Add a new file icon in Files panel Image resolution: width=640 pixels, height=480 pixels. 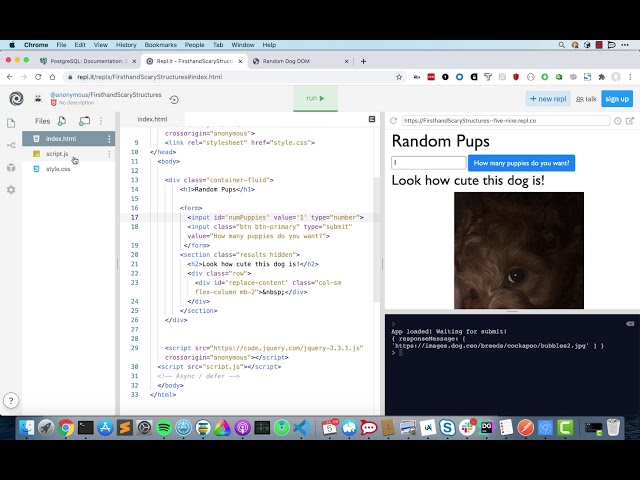point(62,121)
